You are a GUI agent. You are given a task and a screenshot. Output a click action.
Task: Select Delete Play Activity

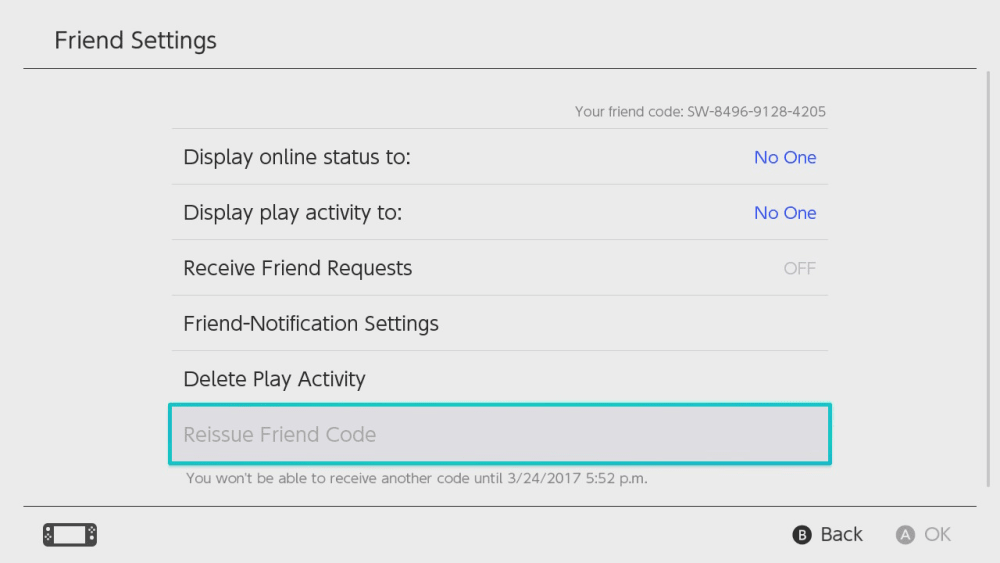tap(500, 379)
